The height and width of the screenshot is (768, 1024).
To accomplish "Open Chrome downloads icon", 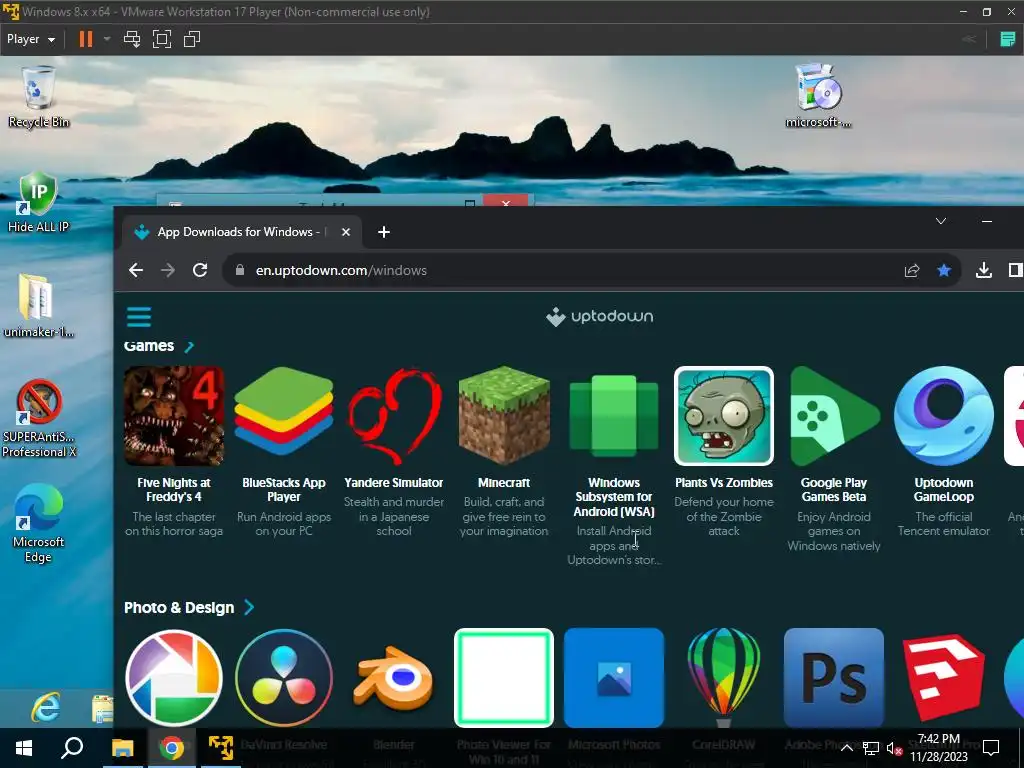I will point(984,270).
